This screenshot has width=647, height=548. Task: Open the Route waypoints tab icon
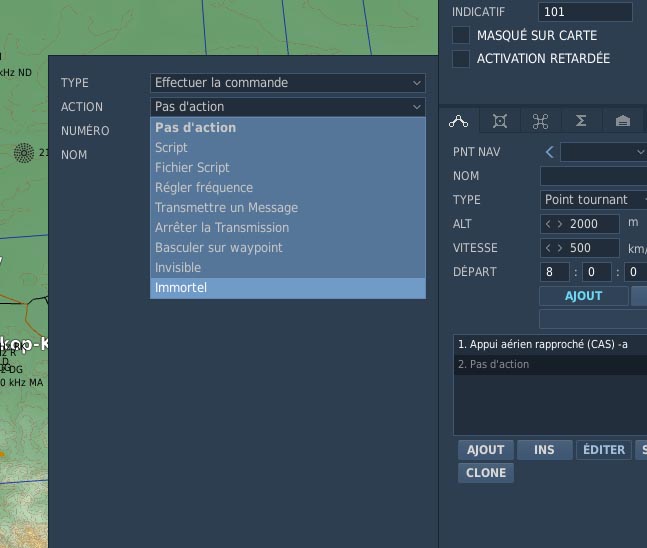pyautogui.click(x=459, y=121)
